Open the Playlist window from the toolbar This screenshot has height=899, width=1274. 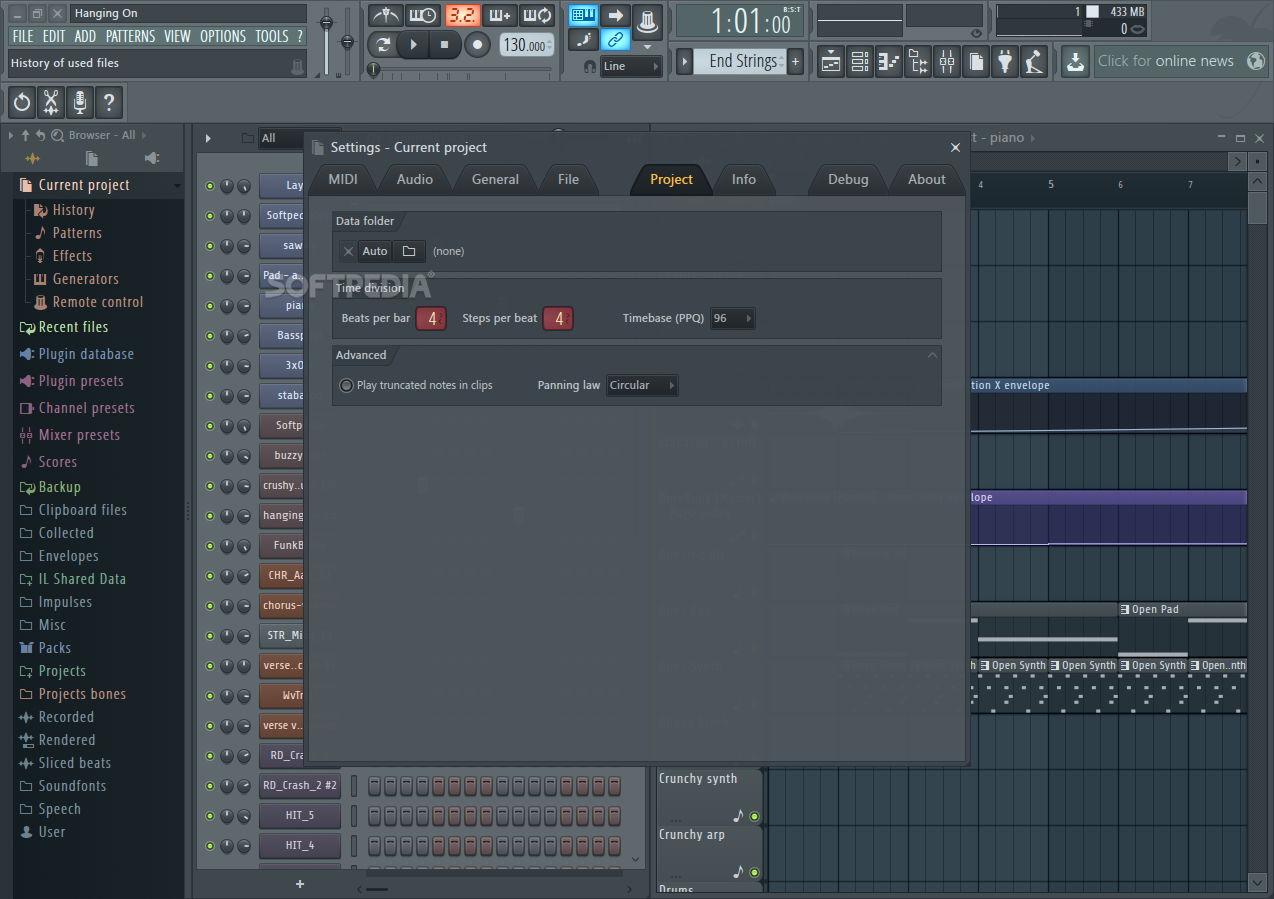(831, 62)
